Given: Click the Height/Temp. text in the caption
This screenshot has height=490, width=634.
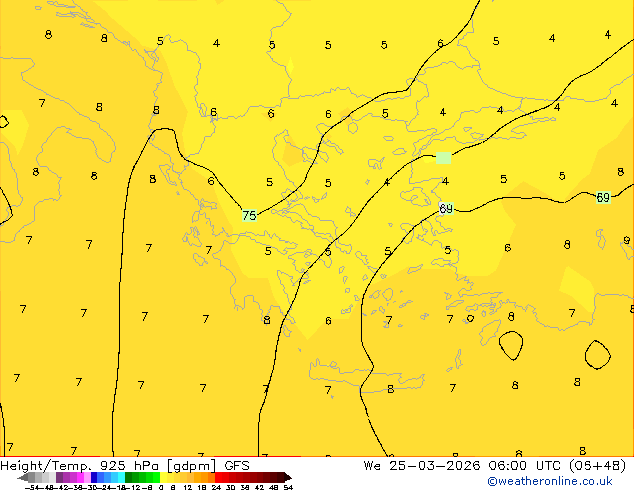Looking at the screenshot, I should 46,466.
